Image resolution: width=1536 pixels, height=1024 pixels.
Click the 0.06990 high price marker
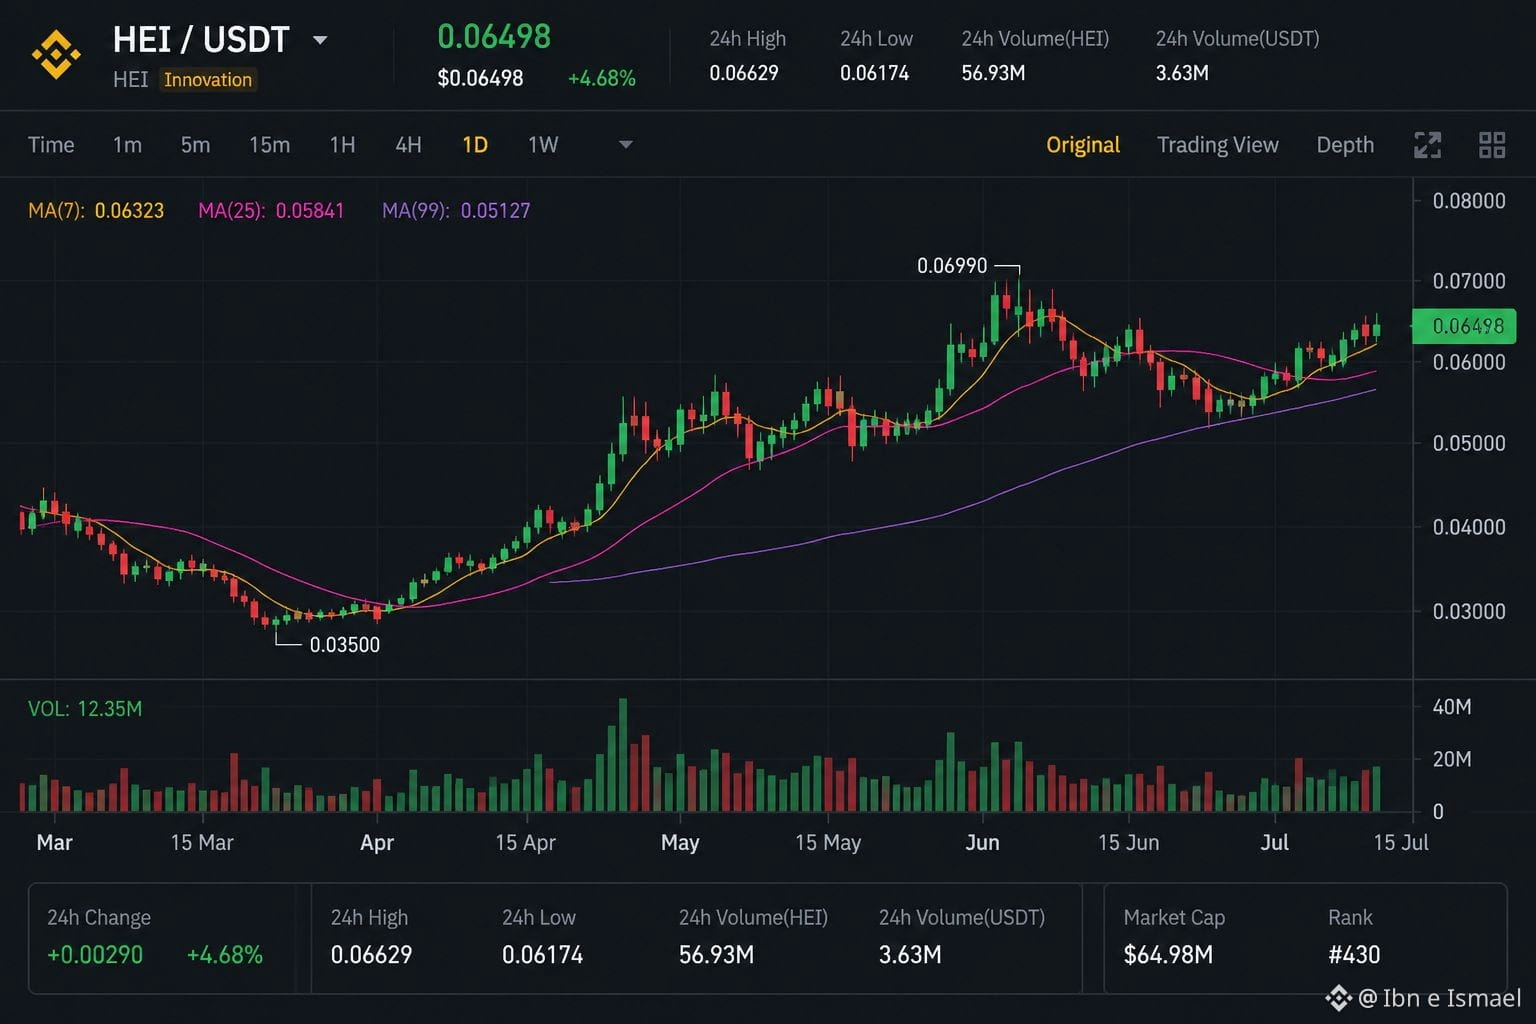[952, 266]
